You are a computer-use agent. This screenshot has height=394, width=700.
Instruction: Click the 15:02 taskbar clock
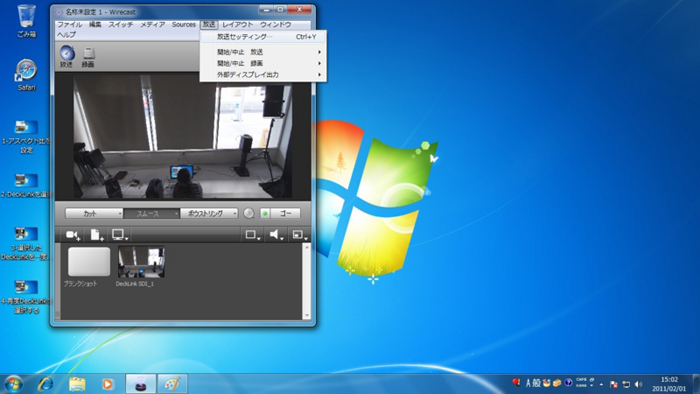[669, 384]
